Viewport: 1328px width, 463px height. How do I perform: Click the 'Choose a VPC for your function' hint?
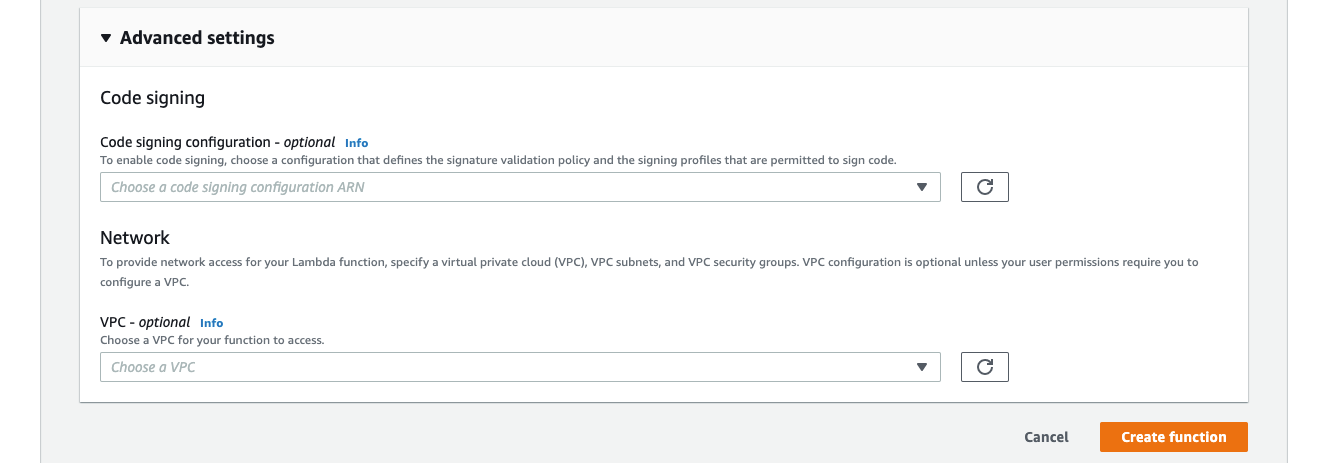click(x=212, y=340)
